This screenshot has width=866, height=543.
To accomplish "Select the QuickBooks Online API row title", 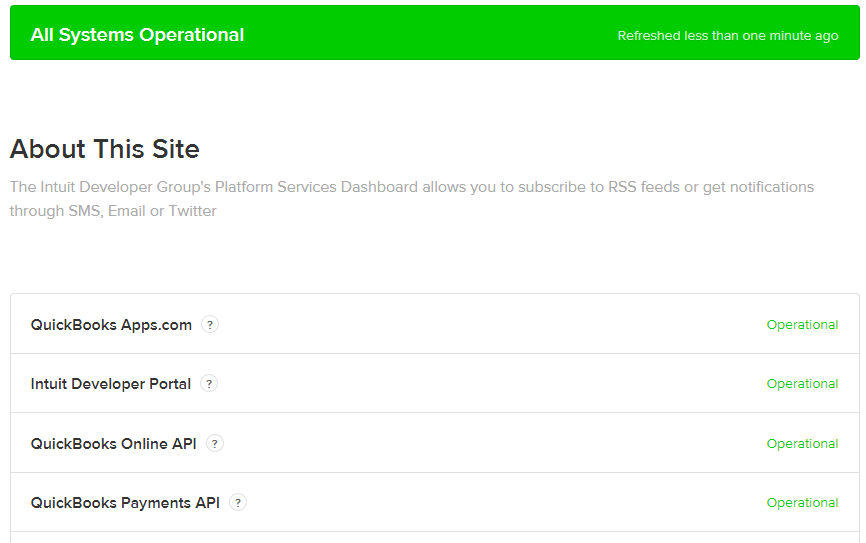I will point(113,444).
